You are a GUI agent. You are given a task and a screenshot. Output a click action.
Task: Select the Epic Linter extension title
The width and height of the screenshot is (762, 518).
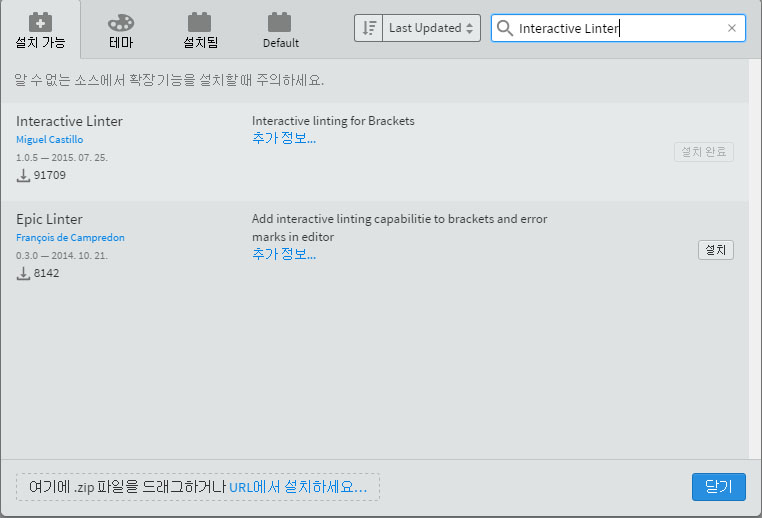pos(49,219)
